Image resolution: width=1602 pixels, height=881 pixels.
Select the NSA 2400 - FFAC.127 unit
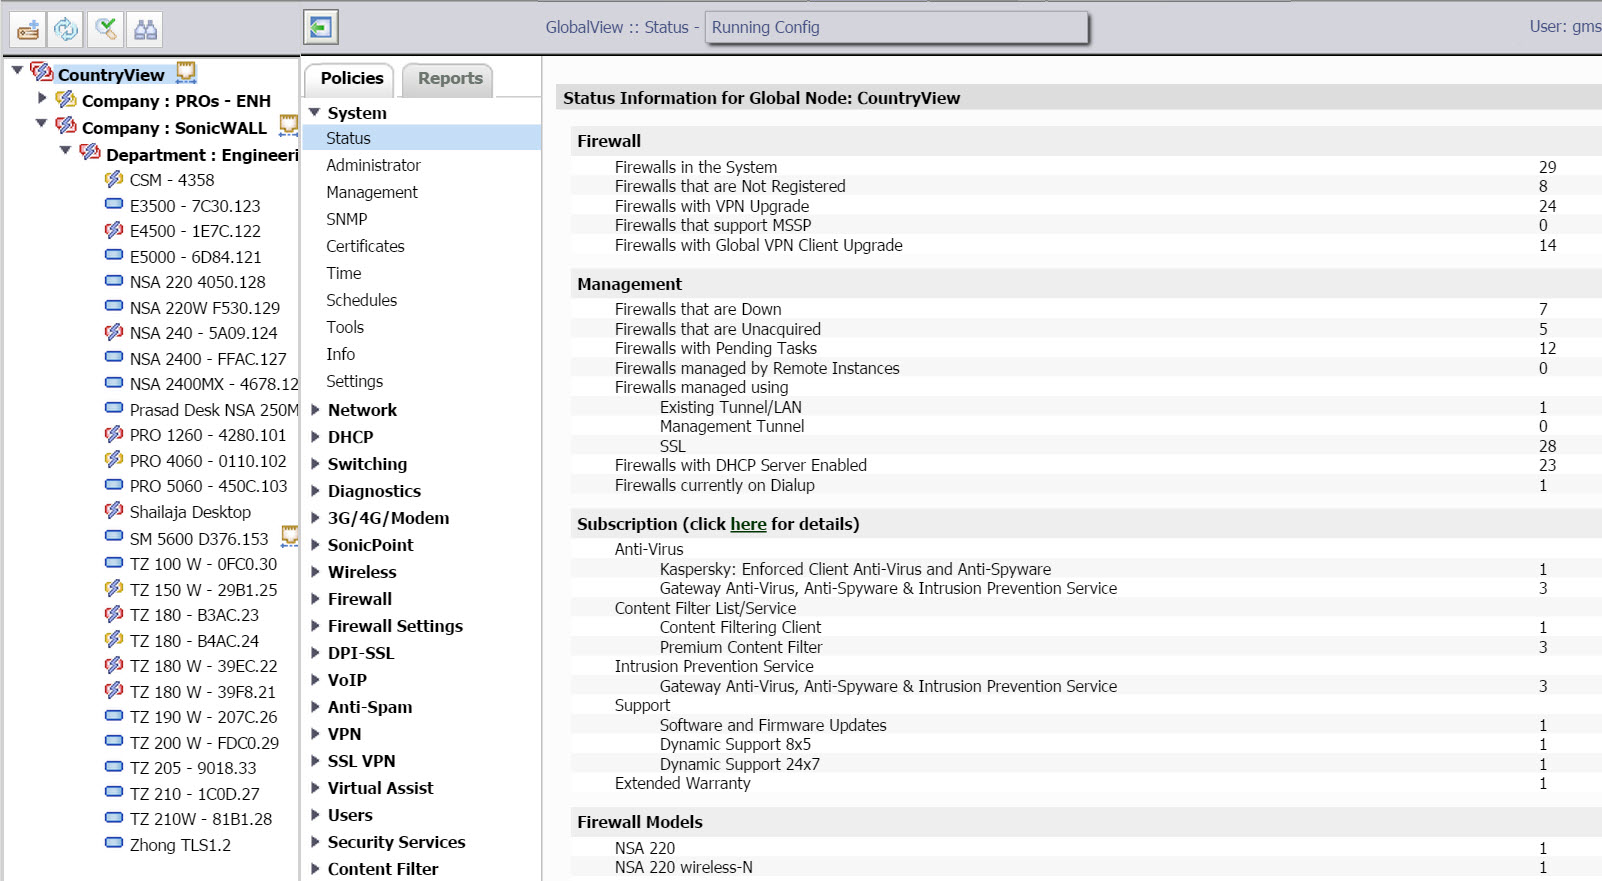(208, 358)
